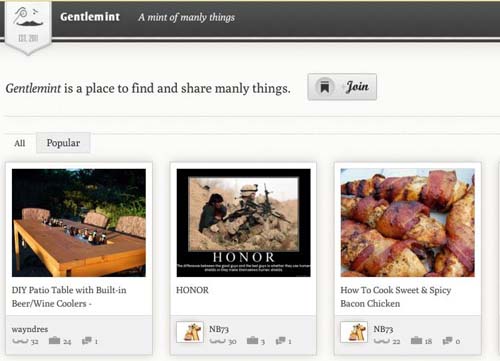Switch to the Popular tab
This screenshot has width=500, height=361.
[63, 143]
